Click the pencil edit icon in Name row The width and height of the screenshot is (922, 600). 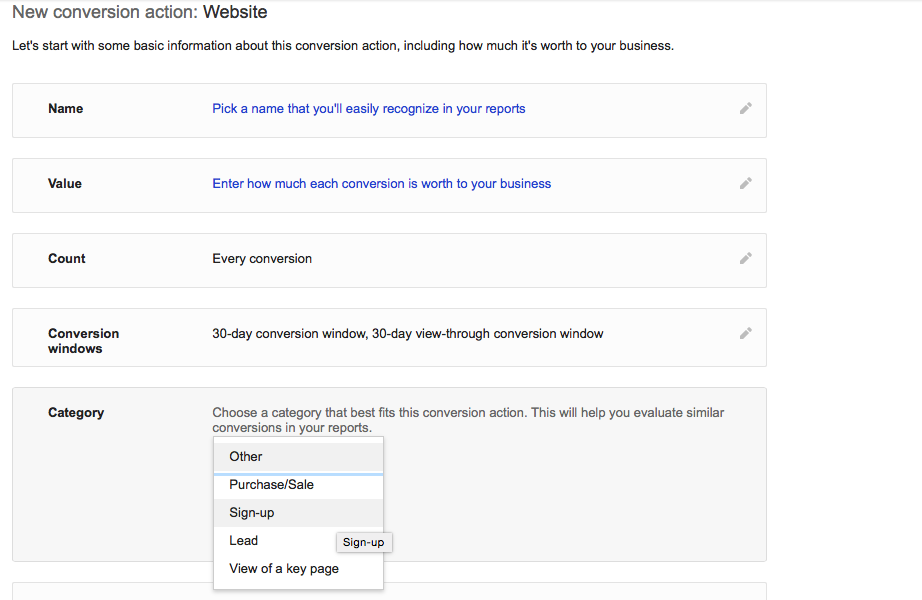click(746, 108)
